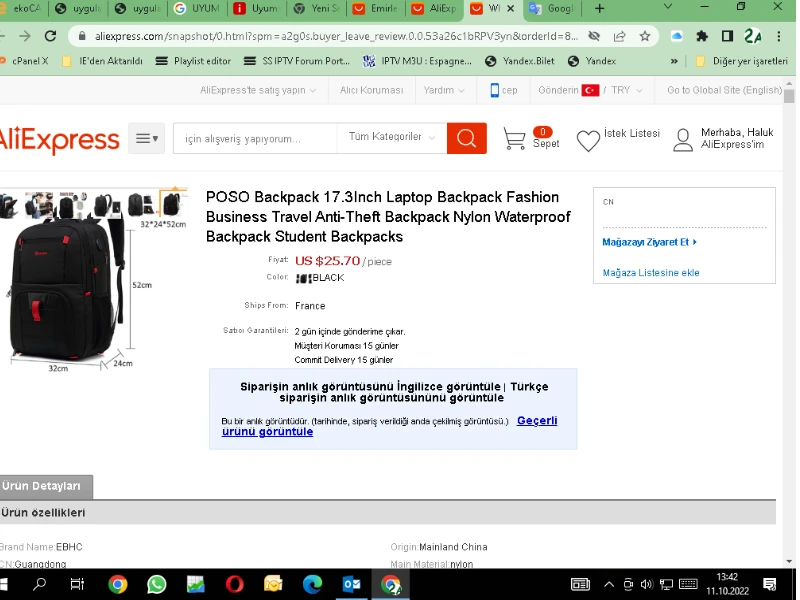
Task: Click Mağaza Listesine ekle link
Action: pos(651,272)
